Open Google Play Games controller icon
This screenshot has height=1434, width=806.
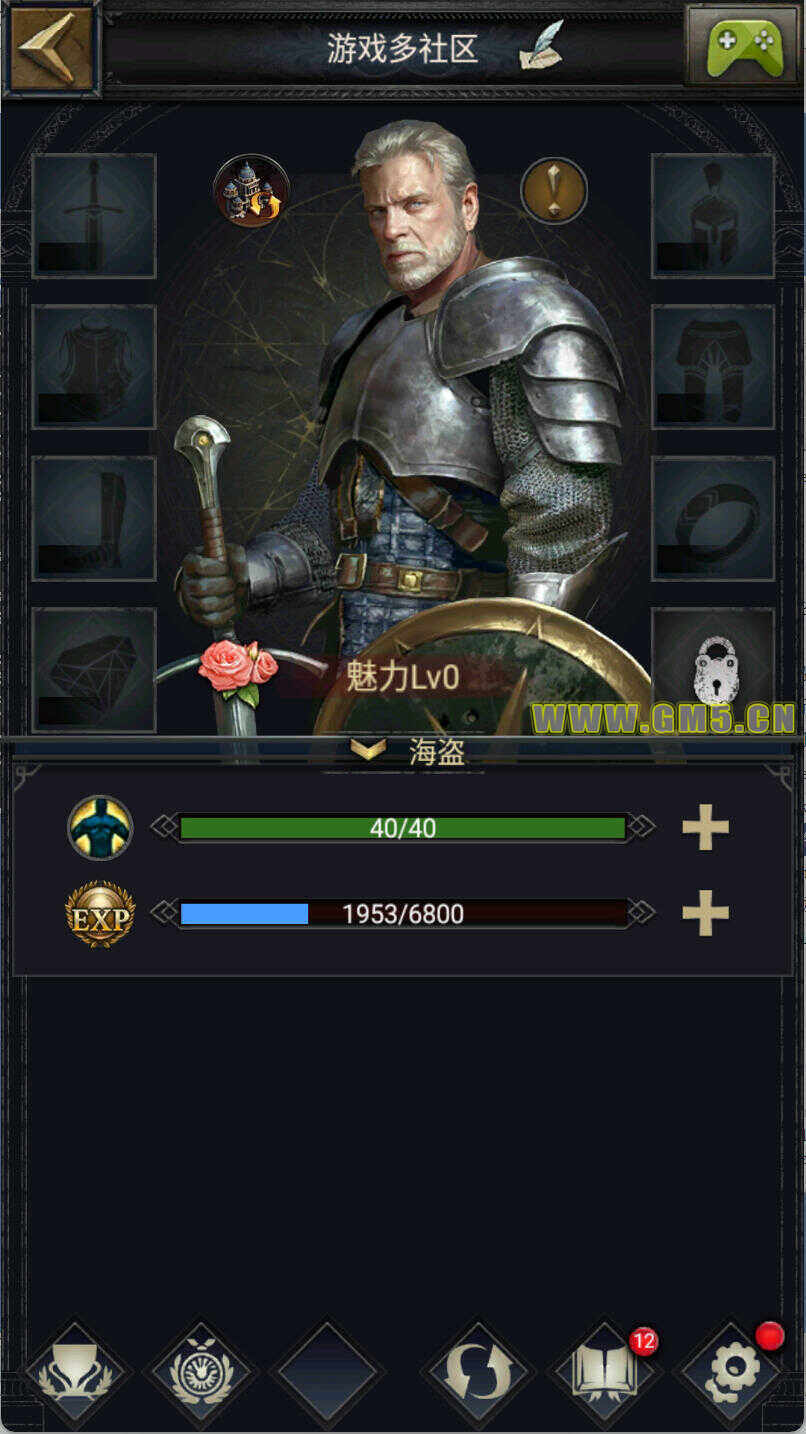click(x=744, y=46)
